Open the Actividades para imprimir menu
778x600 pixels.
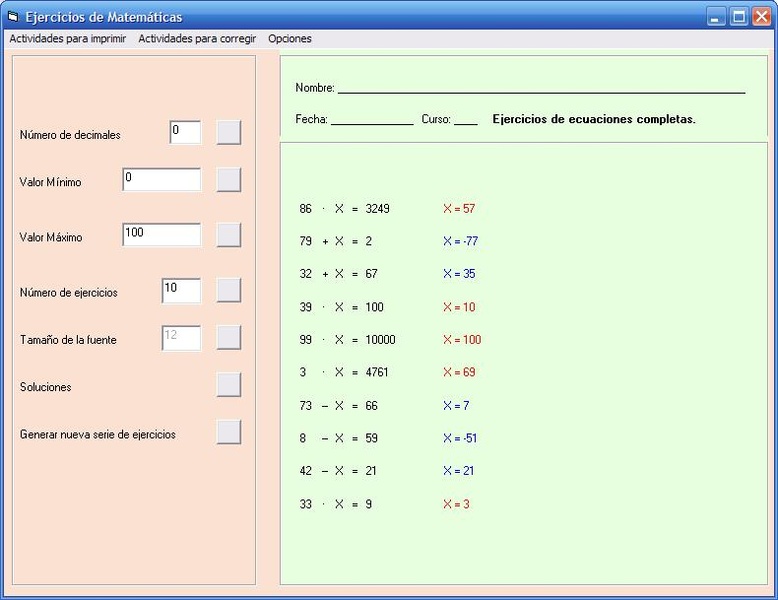pyautogui.click(x=68, y=39)
